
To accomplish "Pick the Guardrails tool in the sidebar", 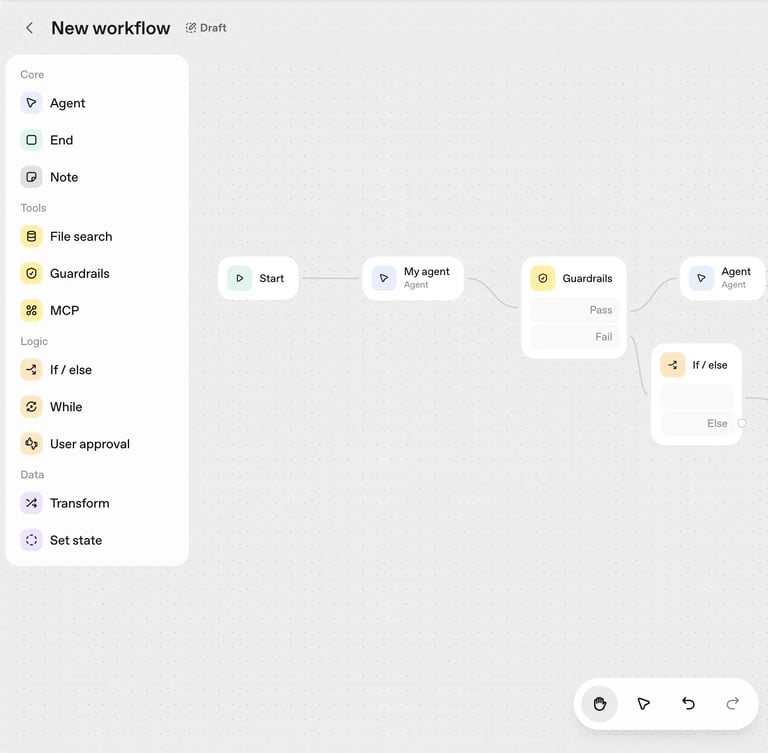I will tap(97, 273).
